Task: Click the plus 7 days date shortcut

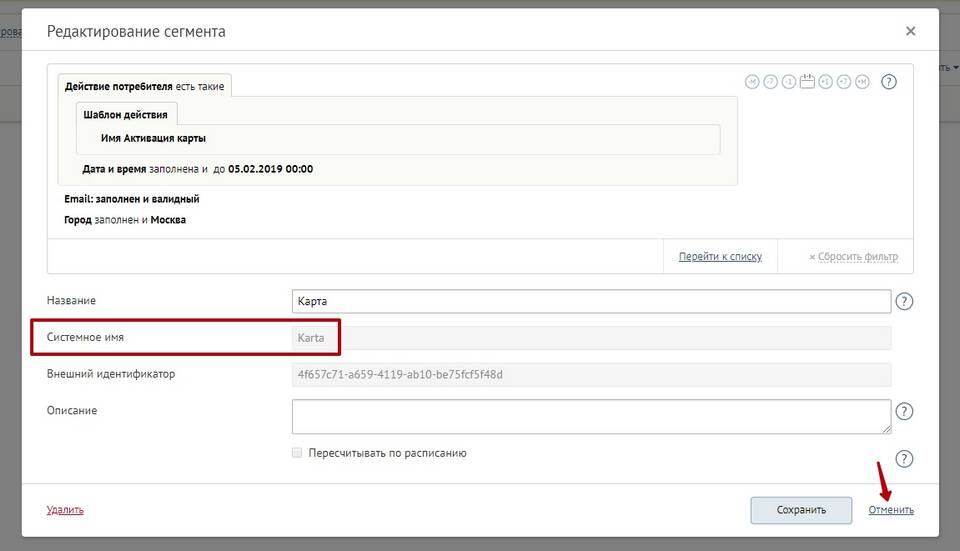Action: (x=844, y=82)
